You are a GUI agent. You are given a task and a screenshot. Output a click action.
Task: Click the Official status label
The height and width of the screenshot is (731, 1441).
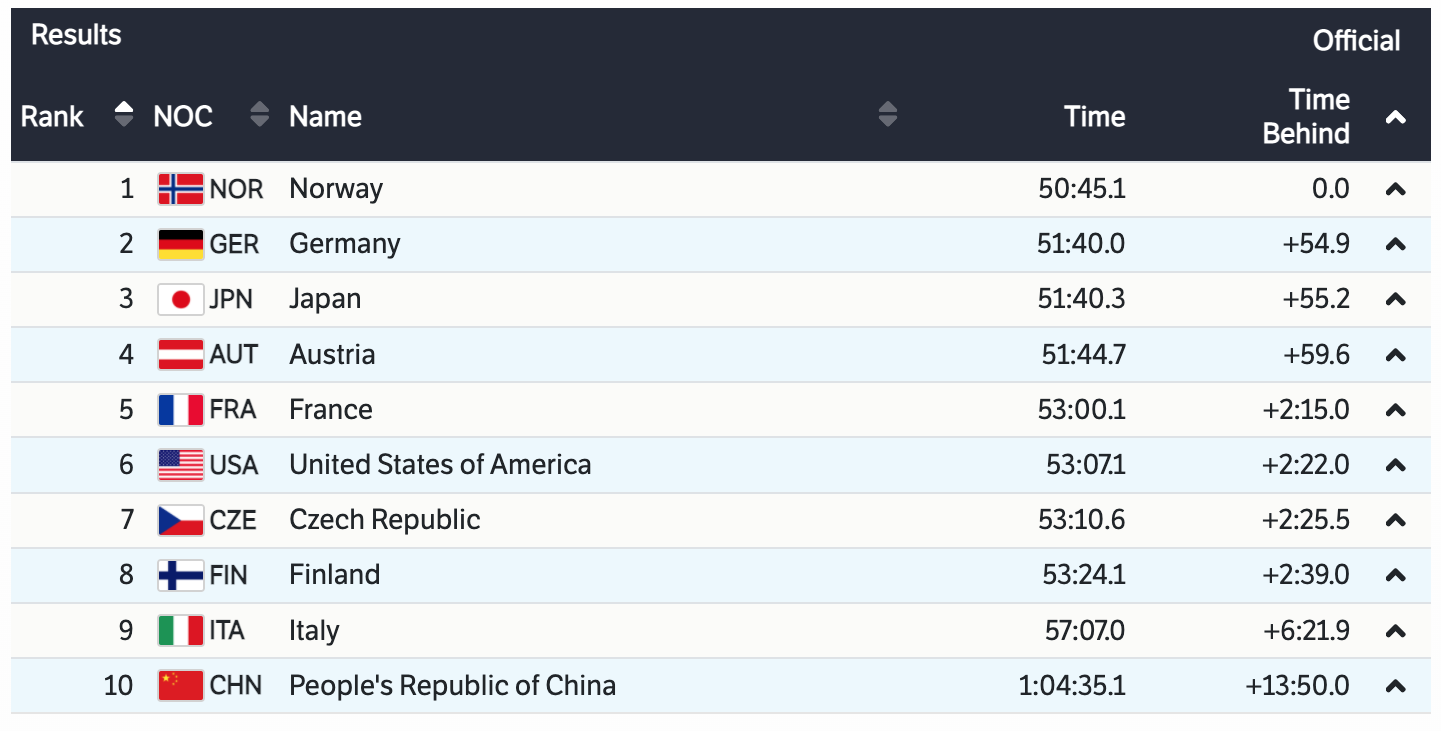[1356, 41]
